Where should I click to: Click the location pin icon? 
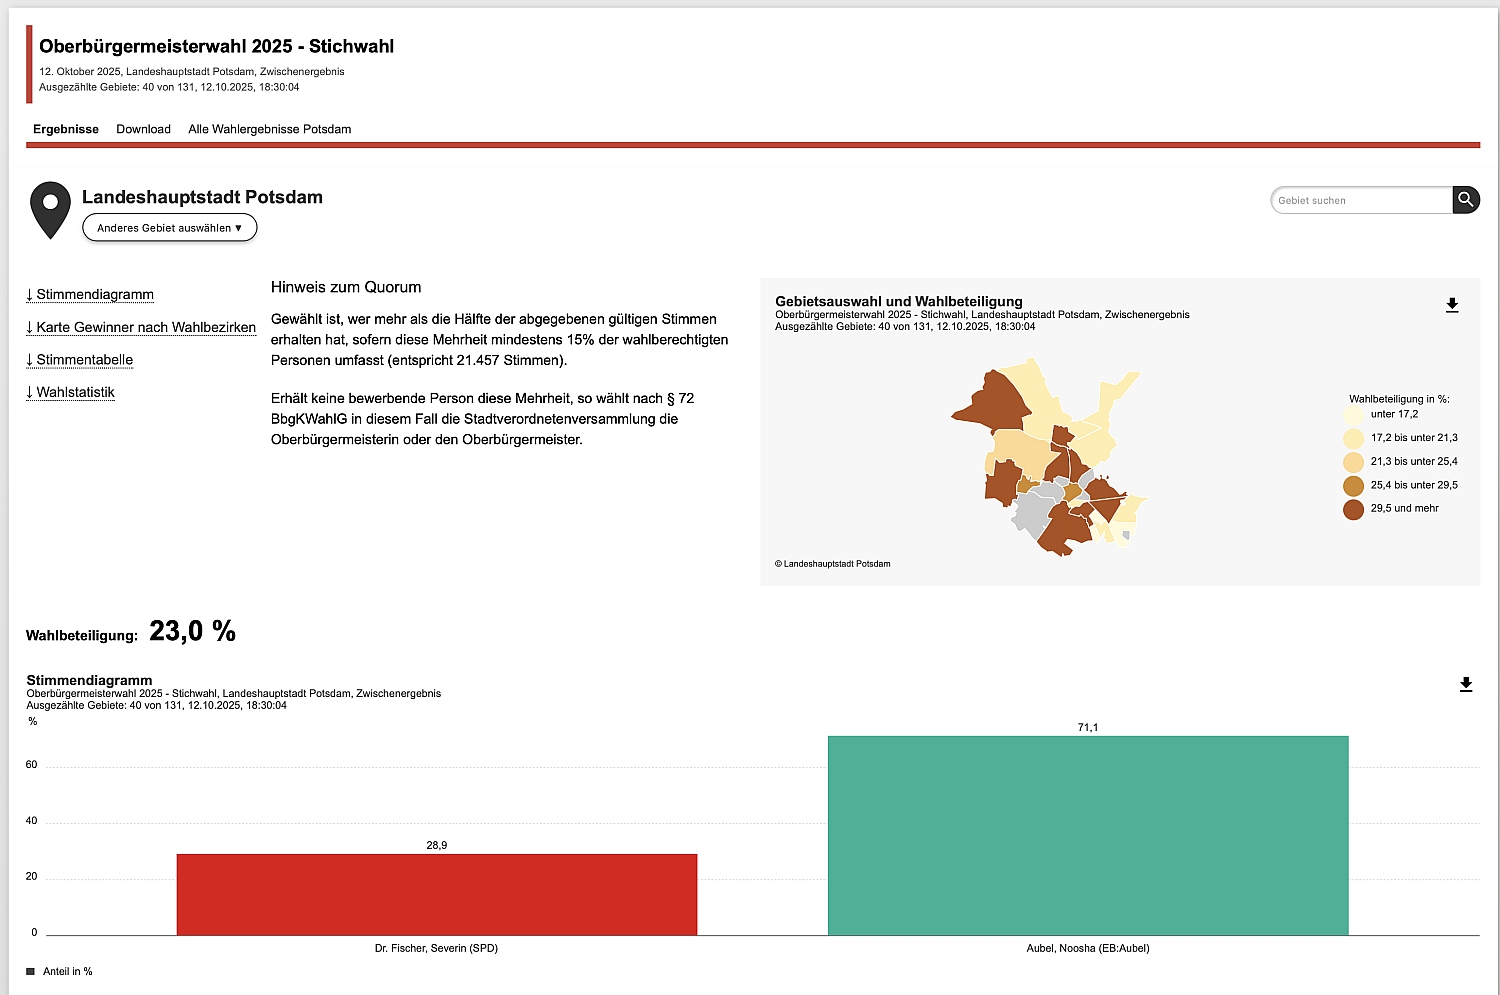point(50,208)
